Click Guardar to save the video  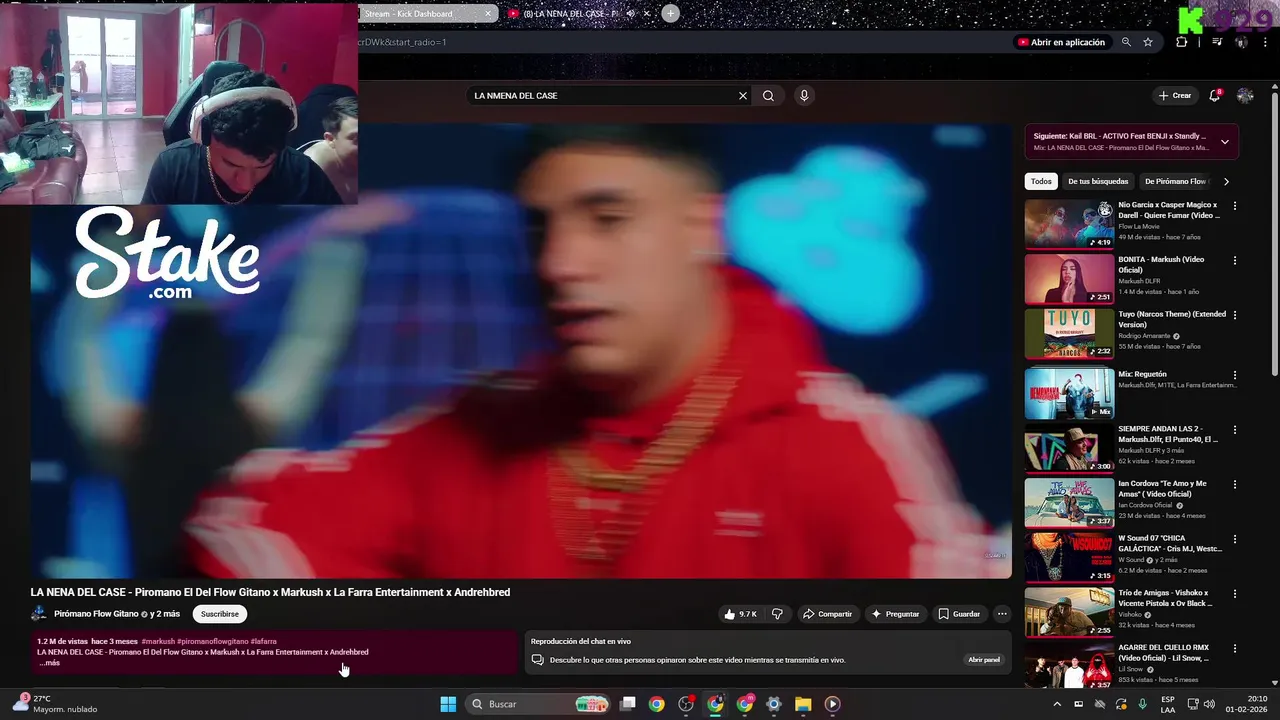click(959, 614)
